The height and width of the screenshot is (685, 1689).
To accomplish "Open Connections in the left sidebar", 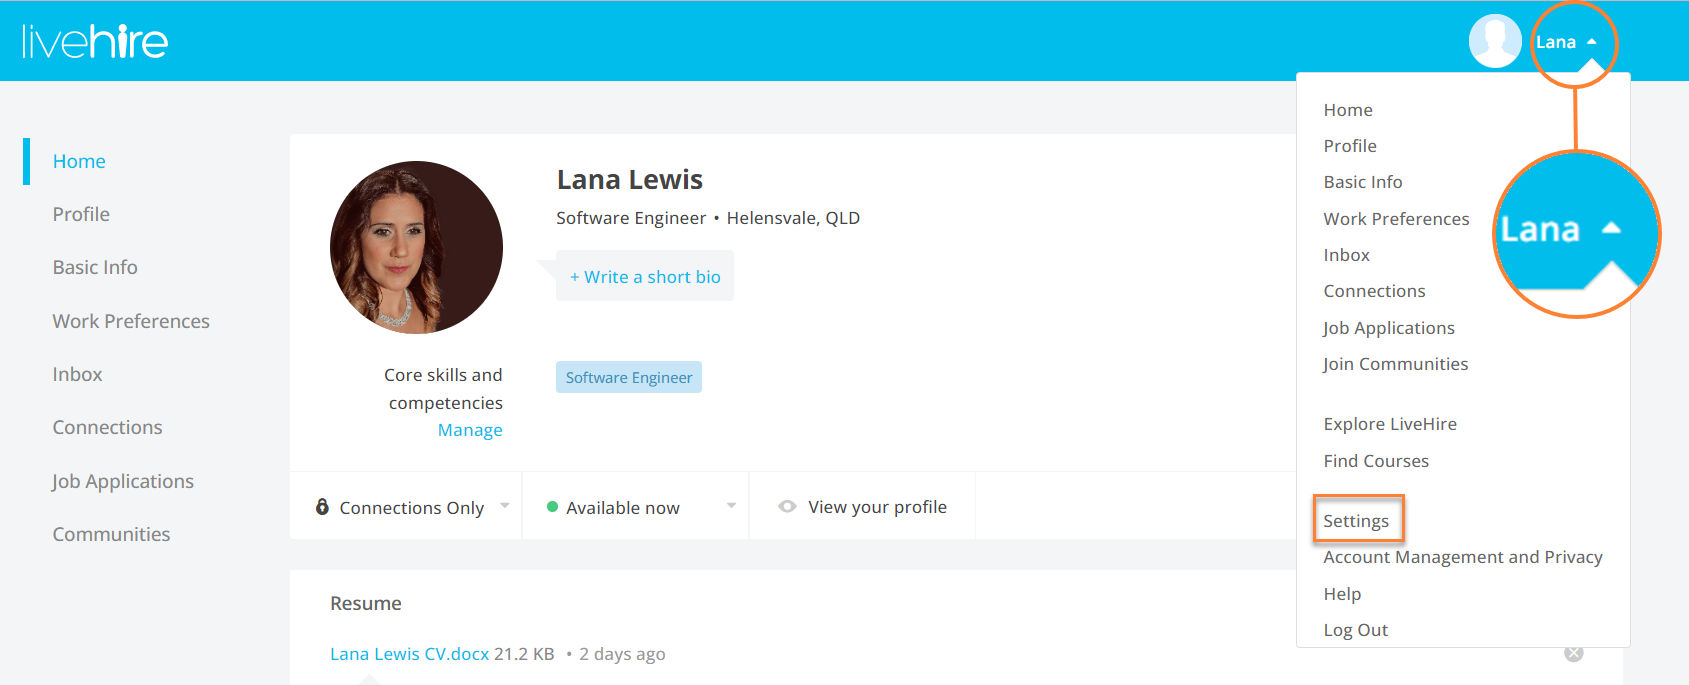I will pyautogui.click(x=107, y=427).
